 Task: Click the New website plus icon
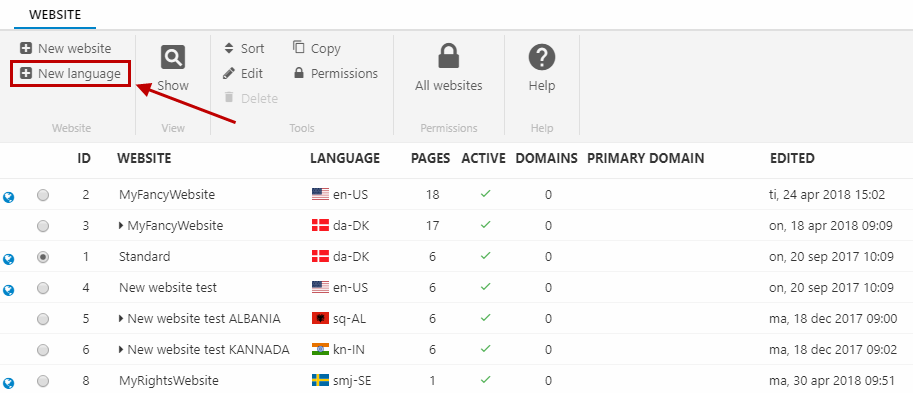click(x=26, y=48)
